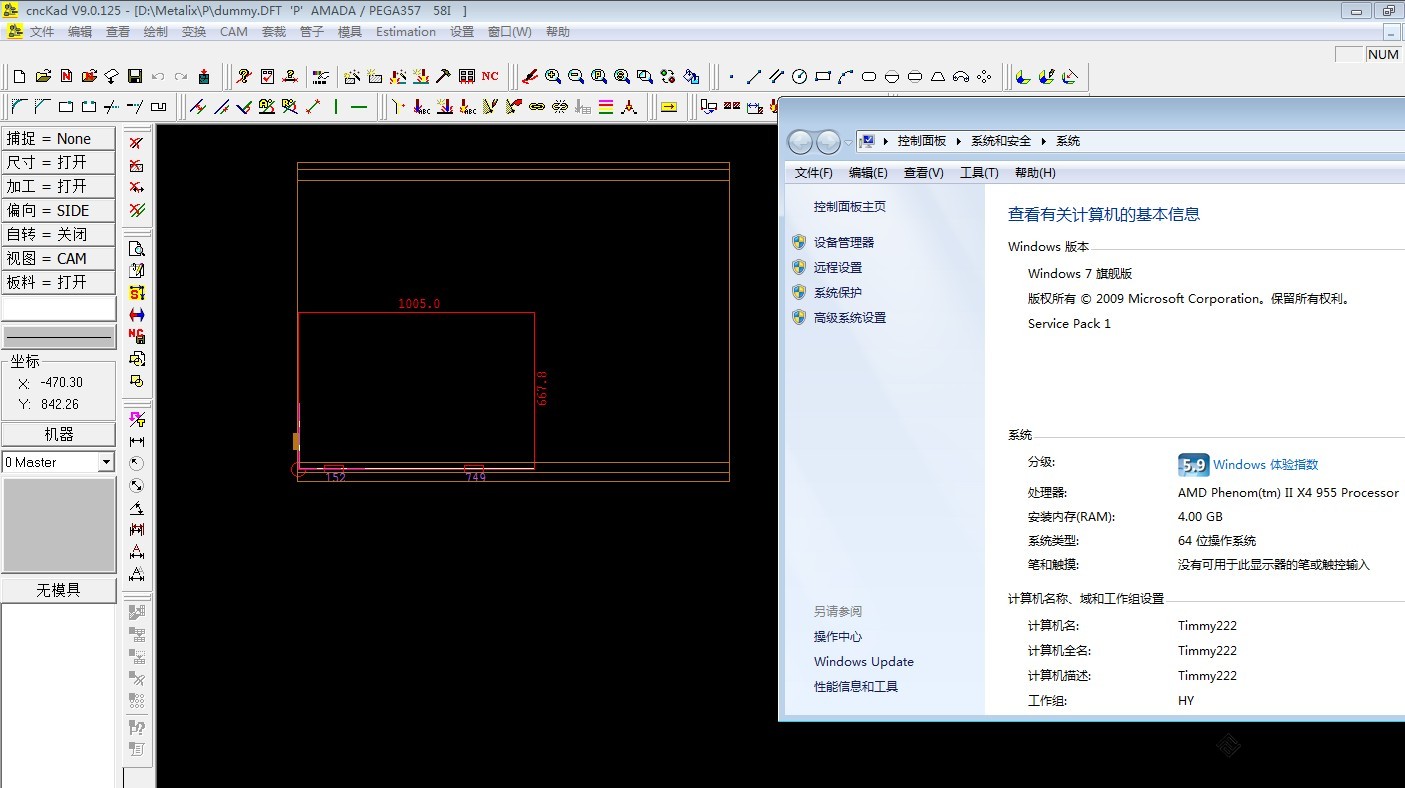
Task: Open the 绘制 menu
Action: pyautogui.click(x=156, y=32)
